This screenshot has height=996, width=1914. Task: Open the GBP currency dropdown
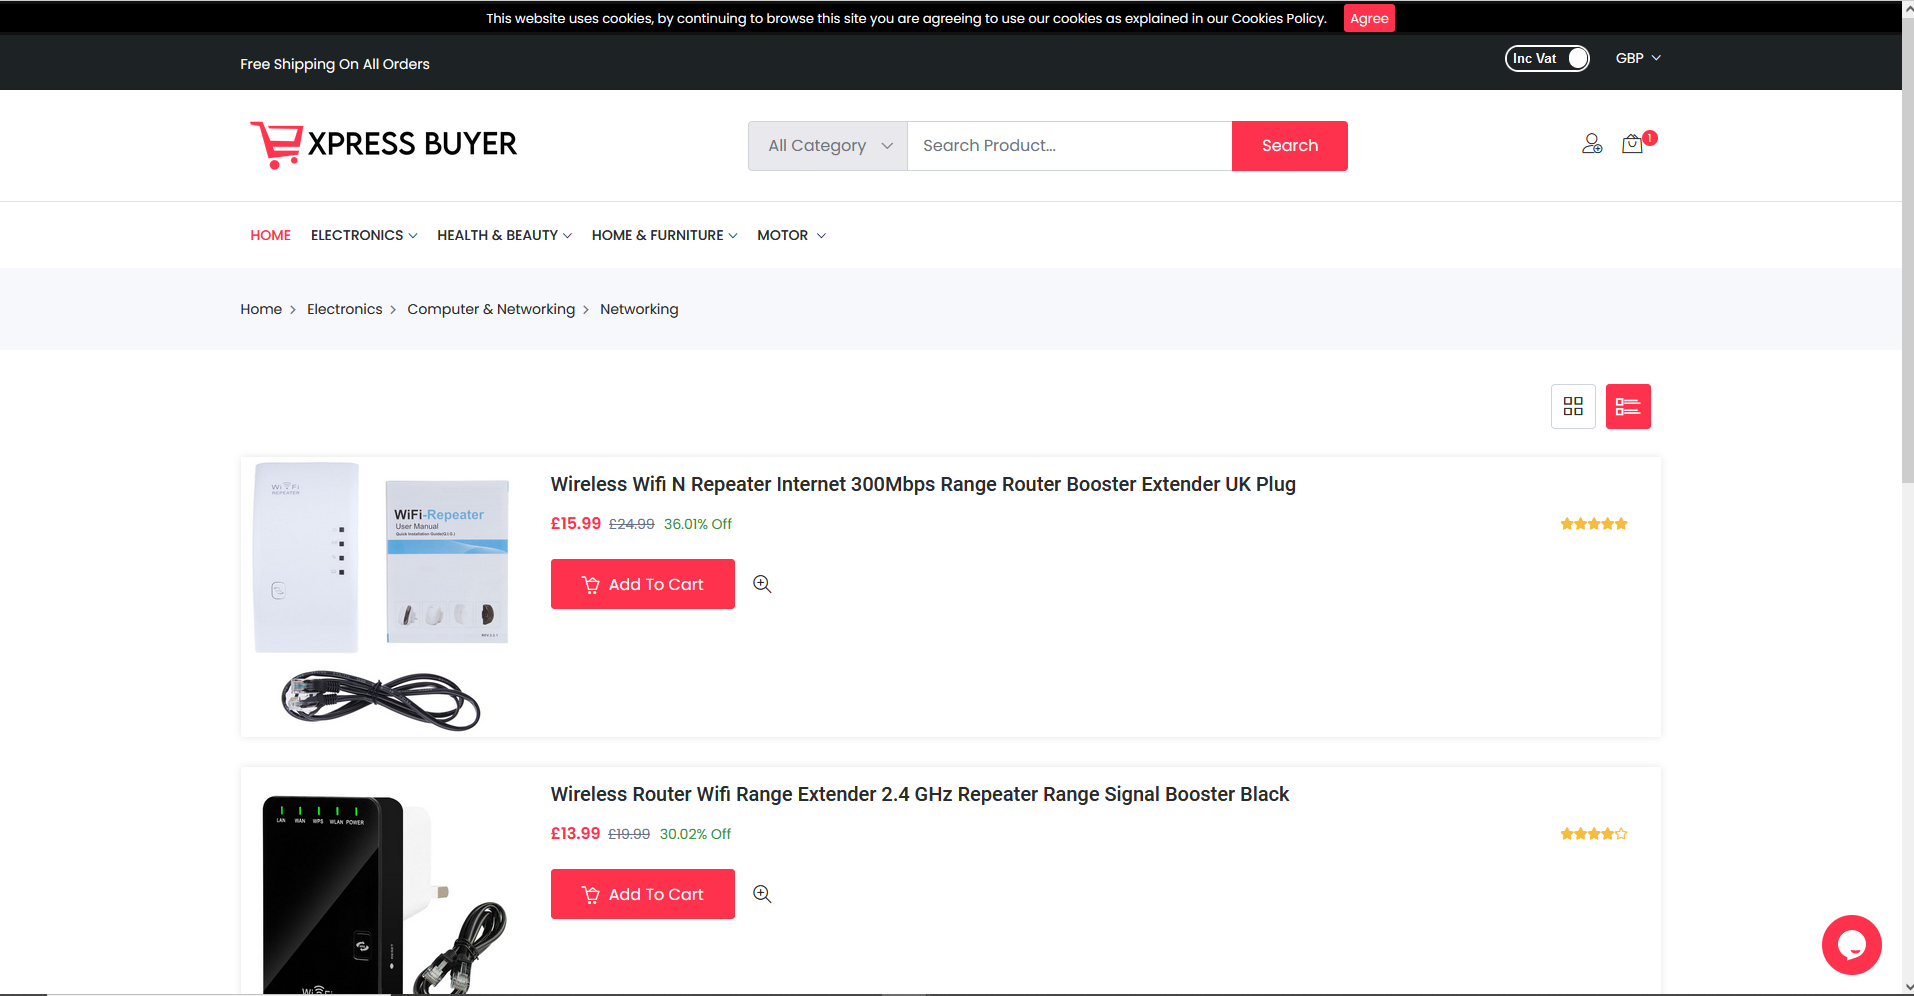1637,58
